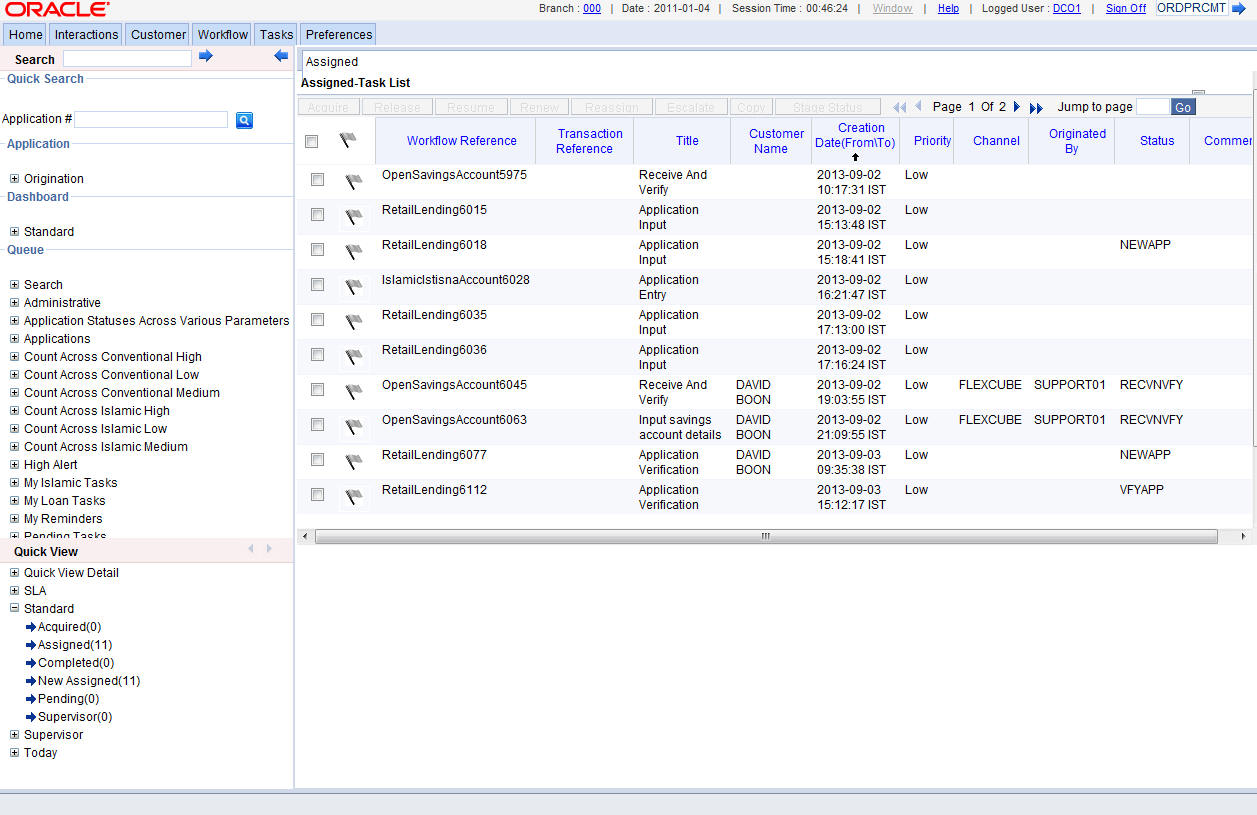Click the Search text field in left panel
1257x815 pixels.
[127, 59]
